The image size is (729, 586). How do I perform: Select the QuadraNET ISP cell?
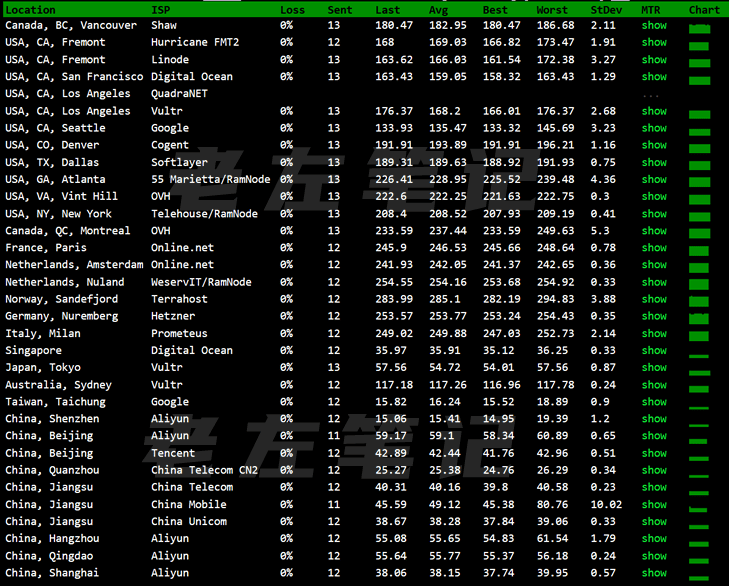[179, 93]
